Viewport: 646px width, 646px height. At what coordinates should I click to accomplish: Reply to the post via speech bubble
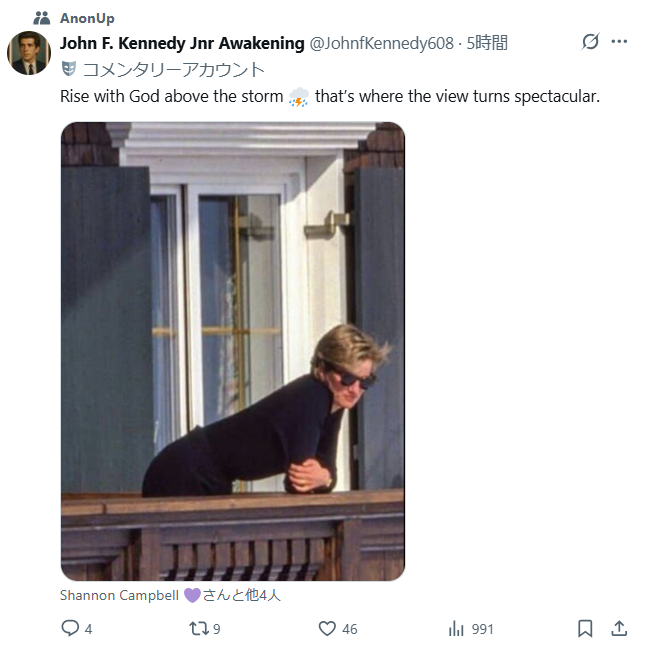point(70,628)
